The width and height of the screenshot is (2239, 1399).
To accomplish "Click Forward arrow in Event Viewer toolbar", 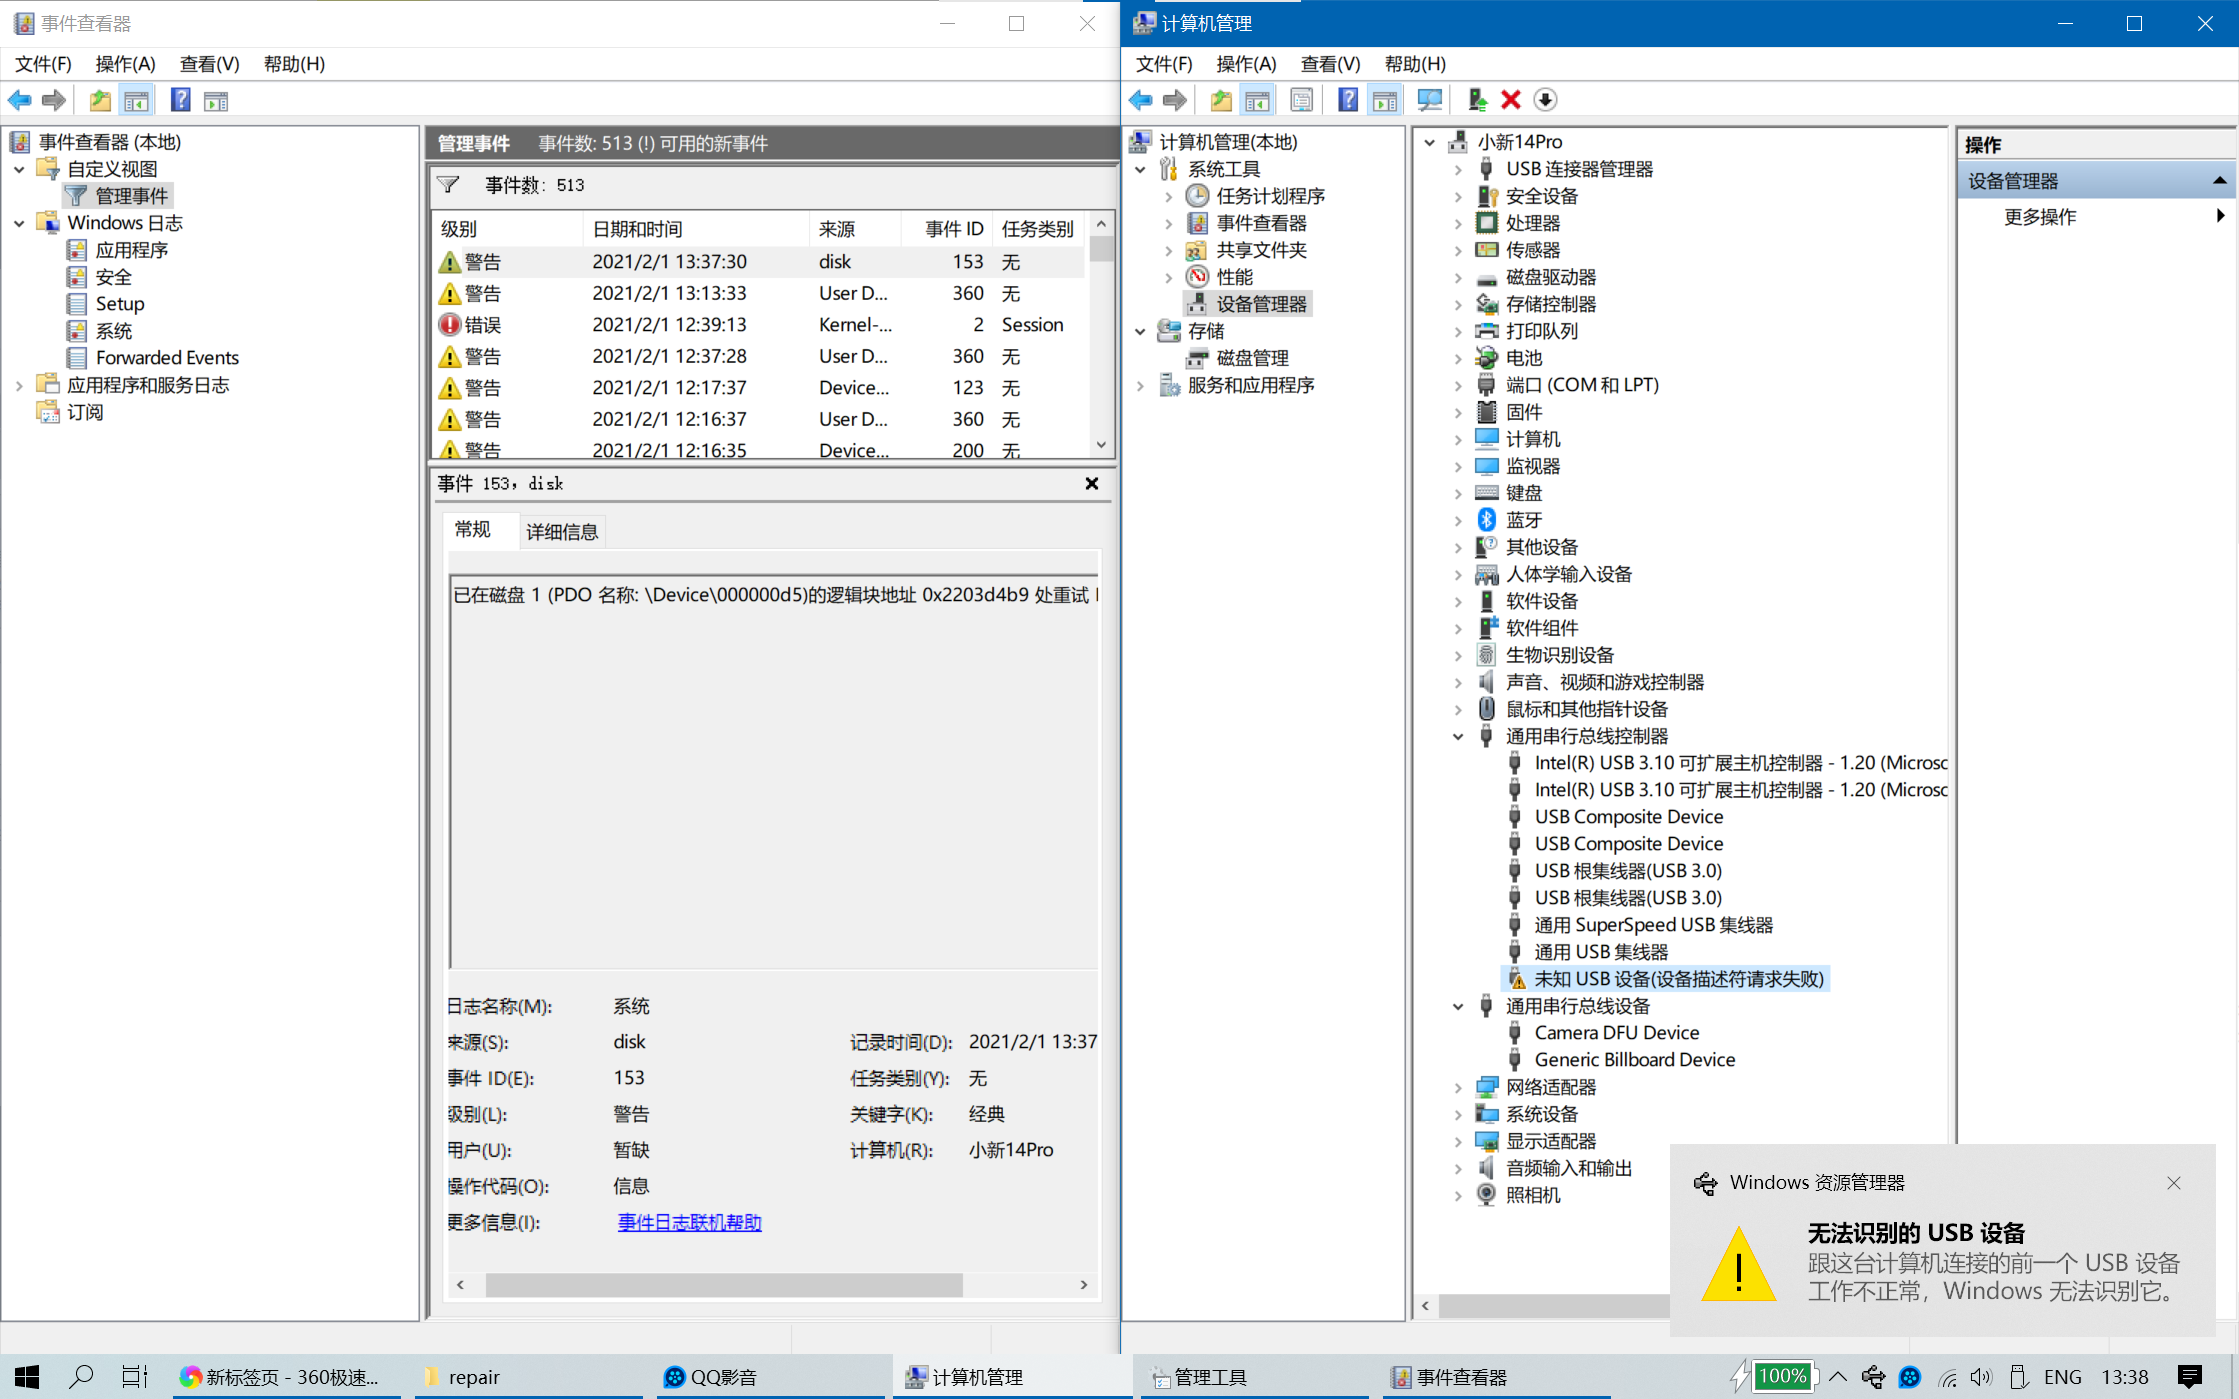I will click(54, 100).
